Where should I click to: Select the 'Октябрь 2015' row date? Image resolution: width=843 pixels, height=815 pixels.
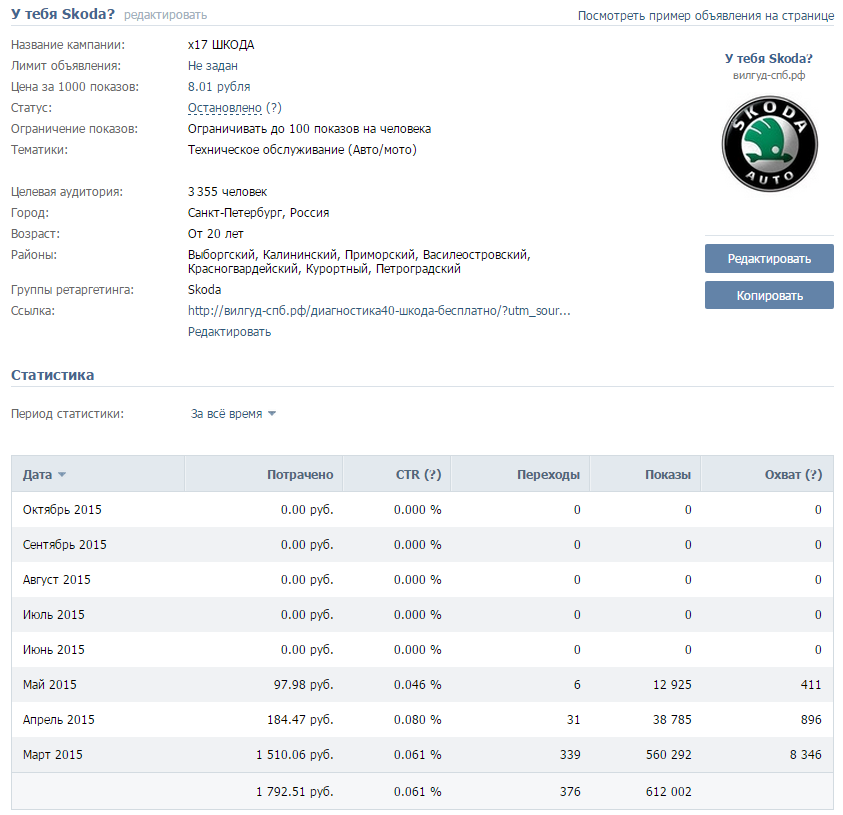click(x=62, y=510)
